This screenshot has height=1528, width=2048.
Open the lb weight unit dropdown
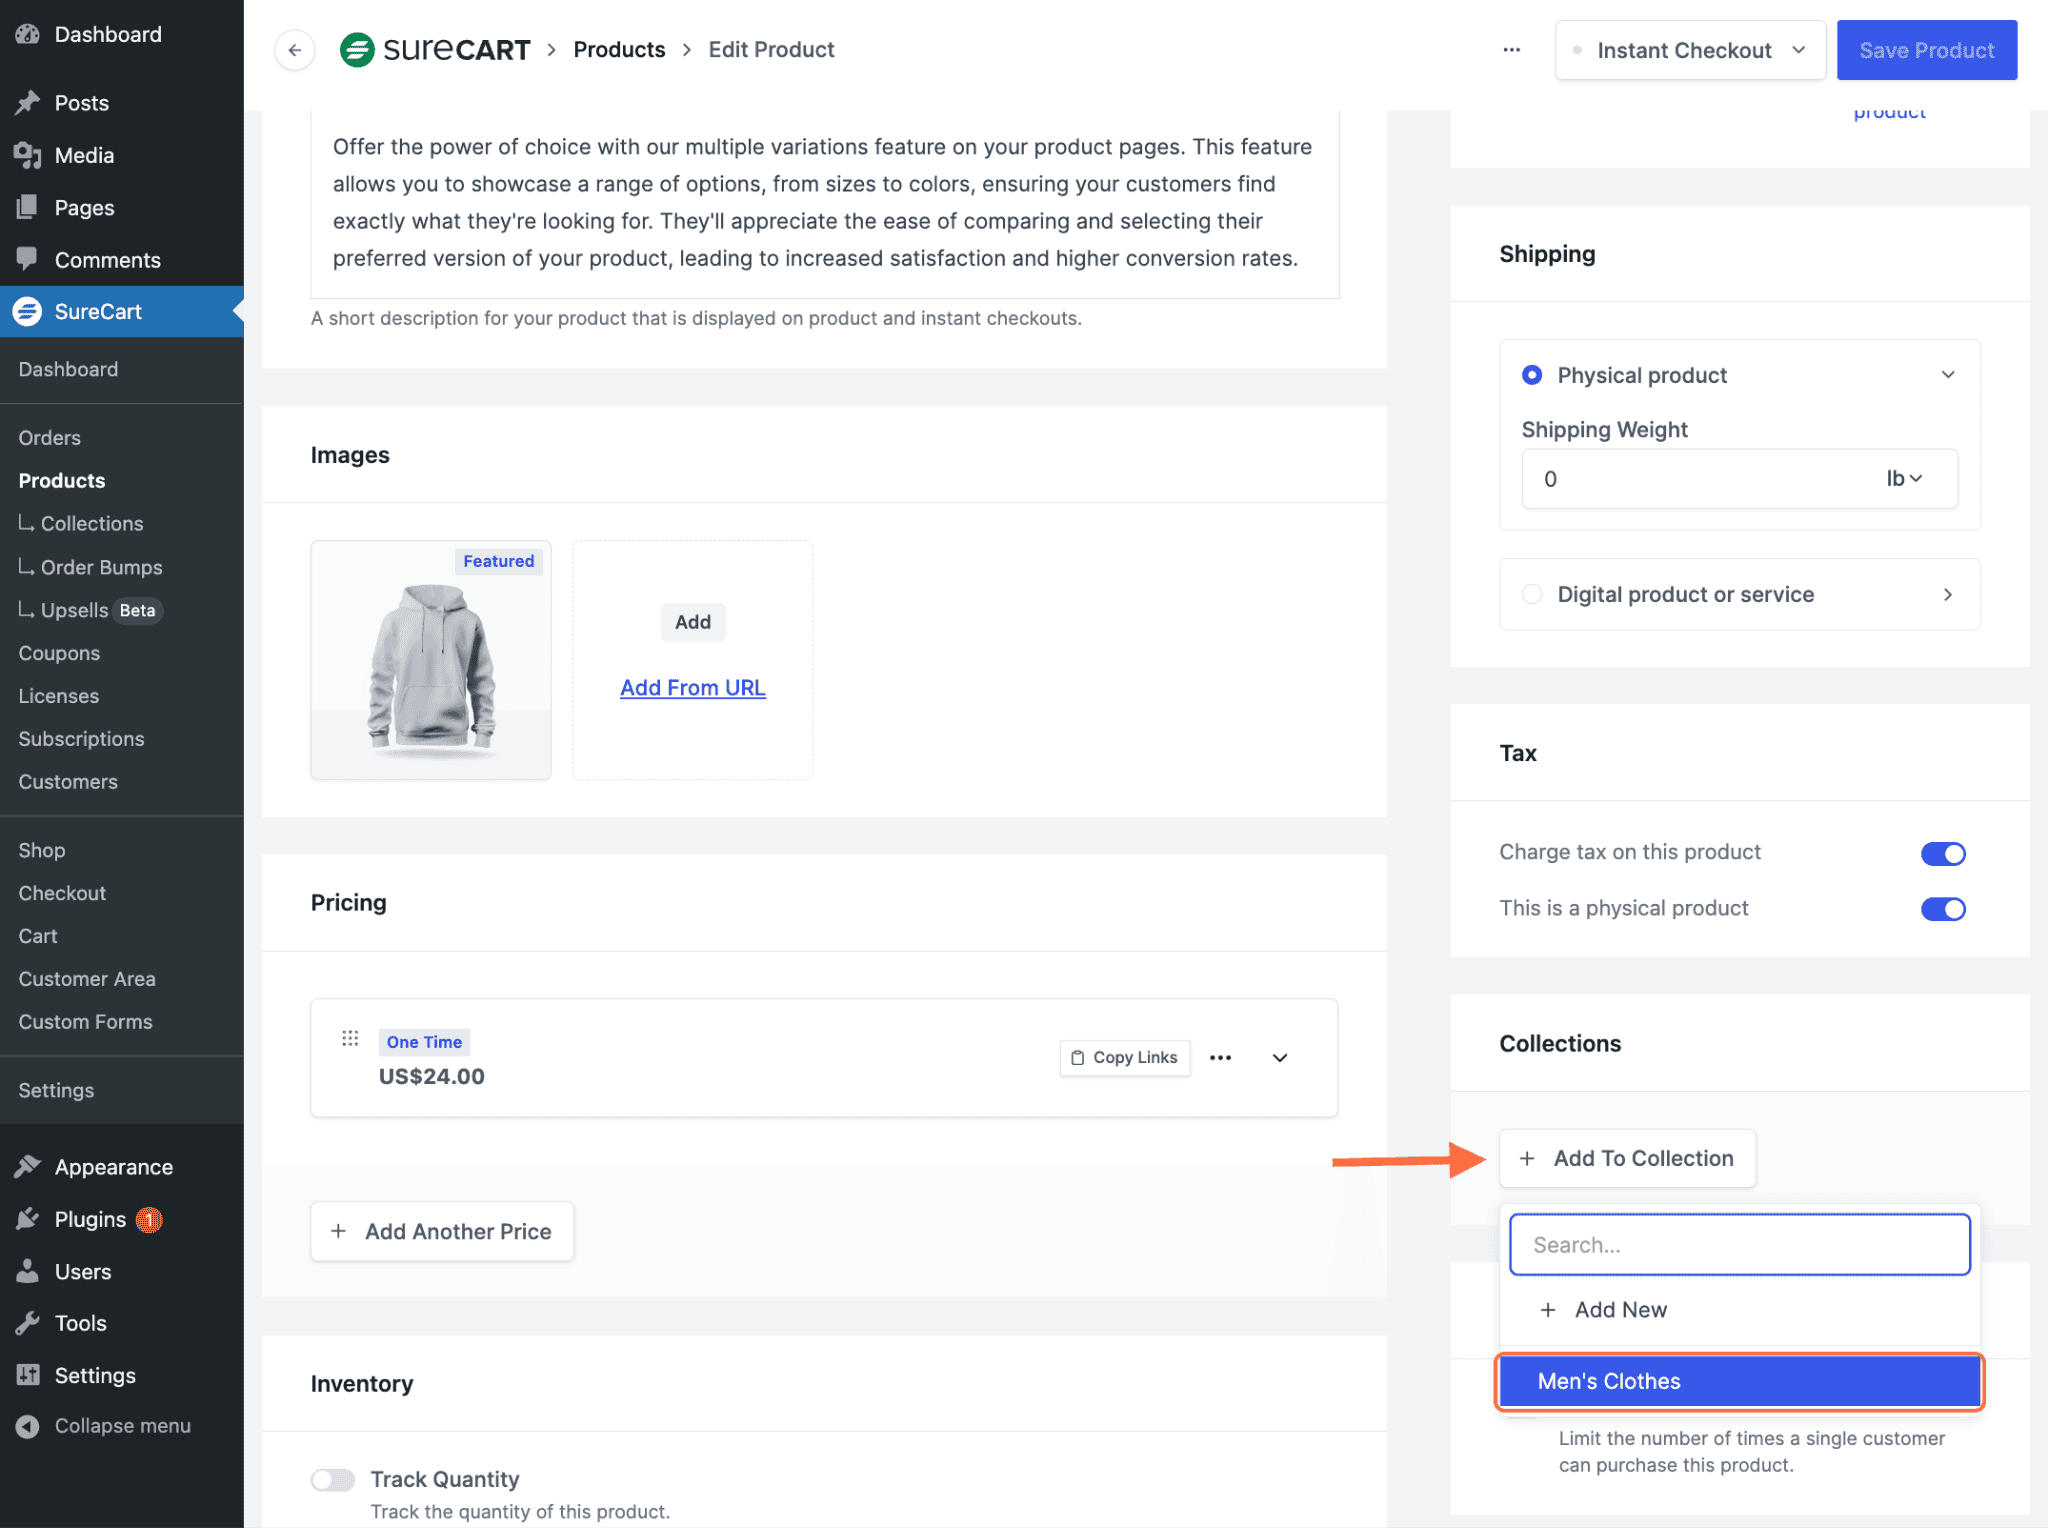[x=1904, y=479]
